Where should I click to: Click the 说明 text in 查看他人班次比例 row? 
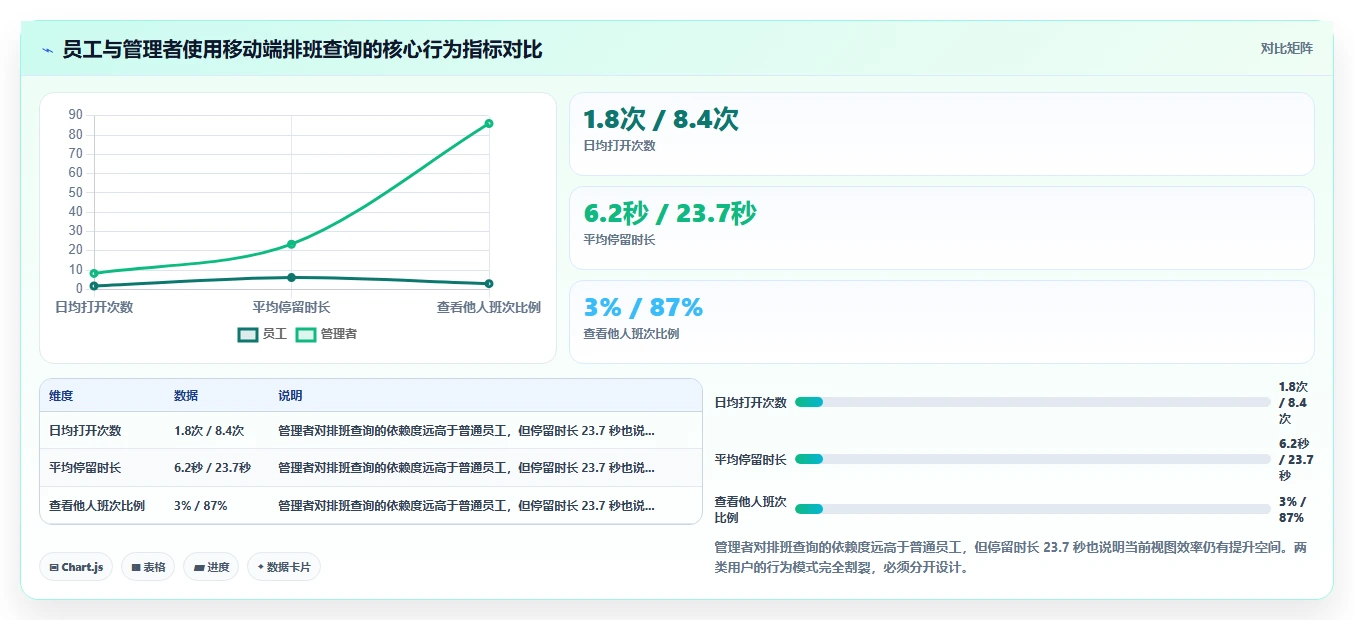click(466, 506)
